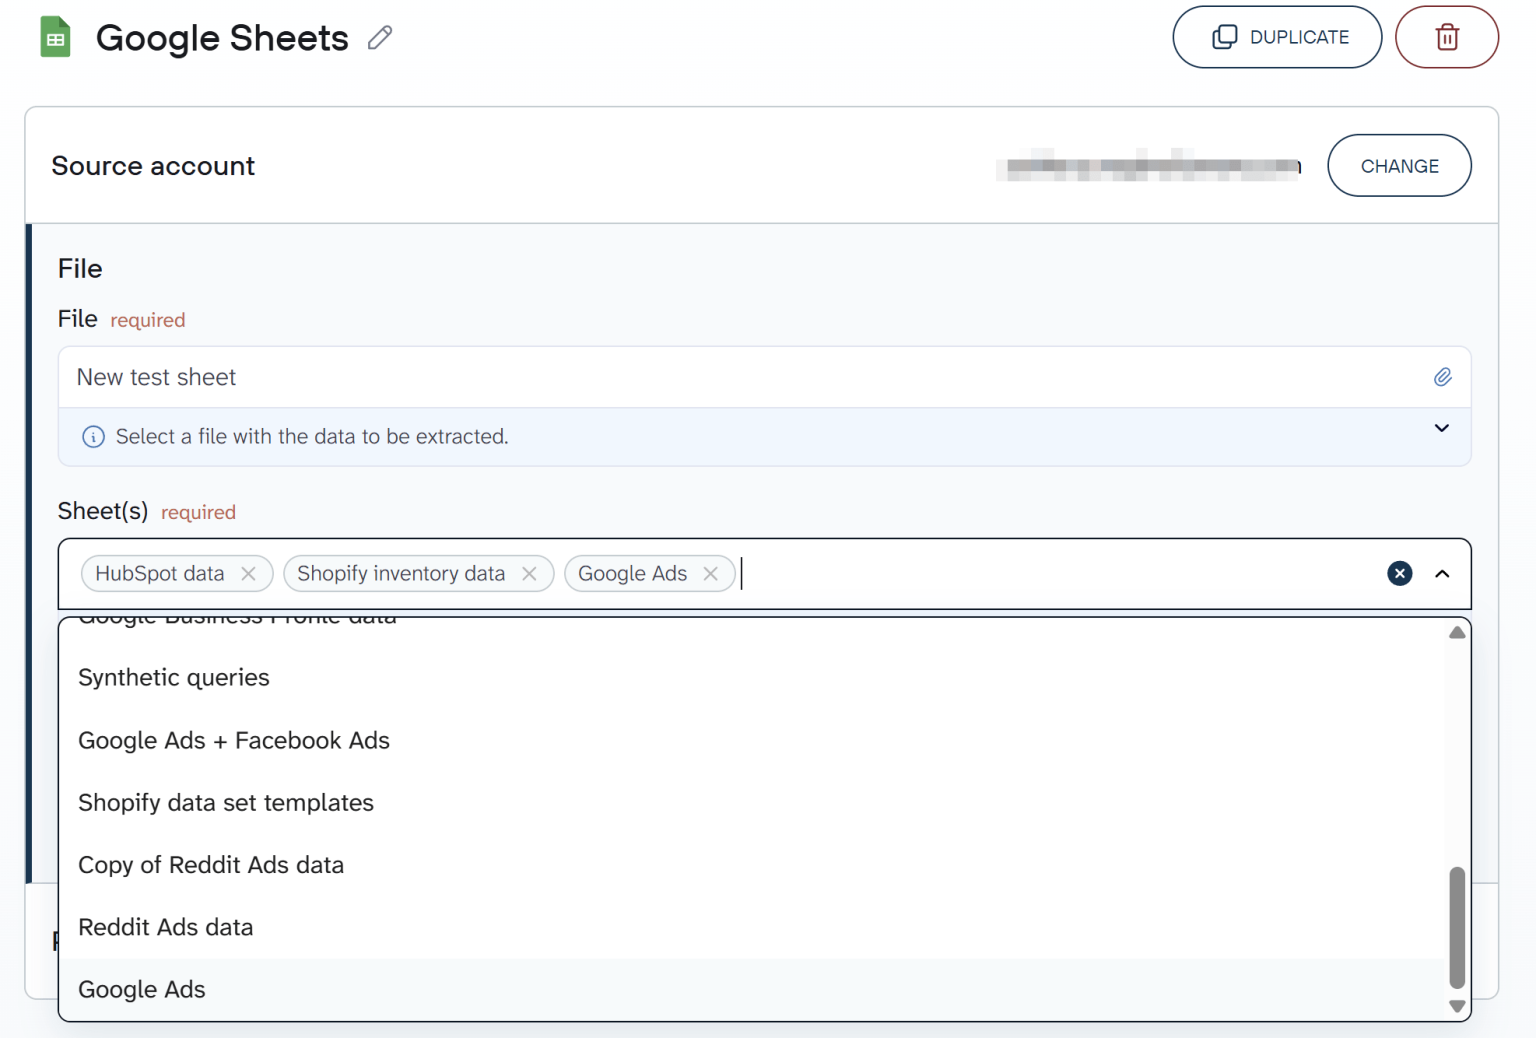Click the dropdown list scroll up arrow

(1457, 632)
